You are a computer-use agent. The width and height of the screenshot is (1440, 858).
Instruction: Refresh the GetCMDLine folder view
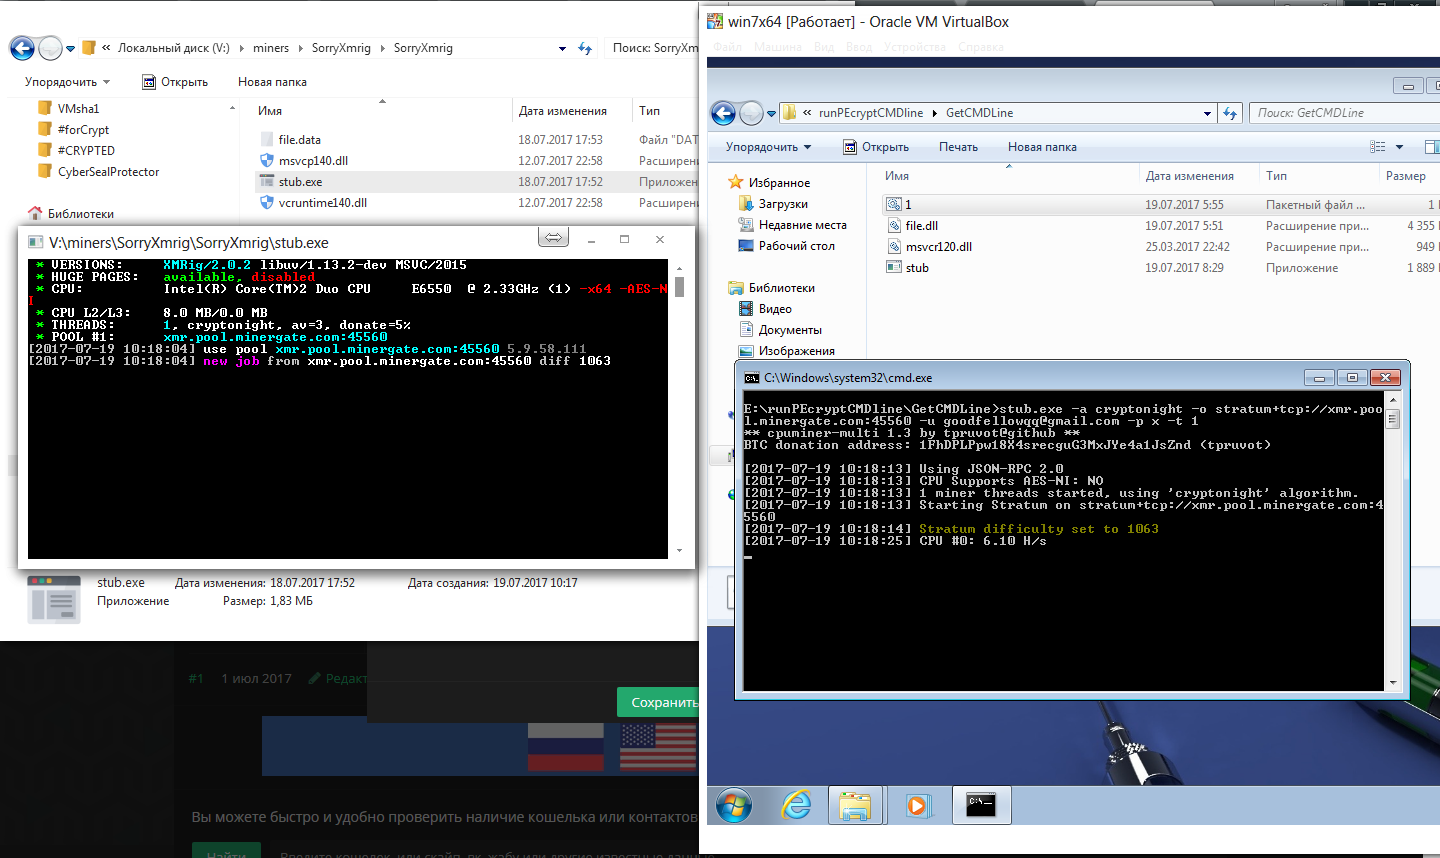tap(1231, 113)
